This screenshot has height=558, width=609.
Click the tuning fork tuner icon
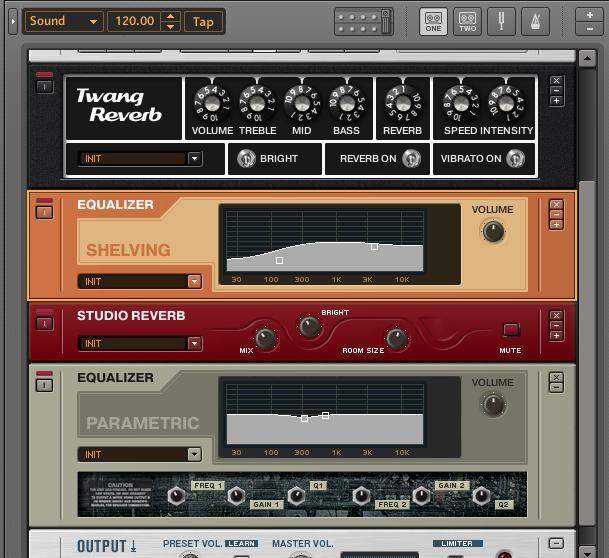(x=505, y=21)
